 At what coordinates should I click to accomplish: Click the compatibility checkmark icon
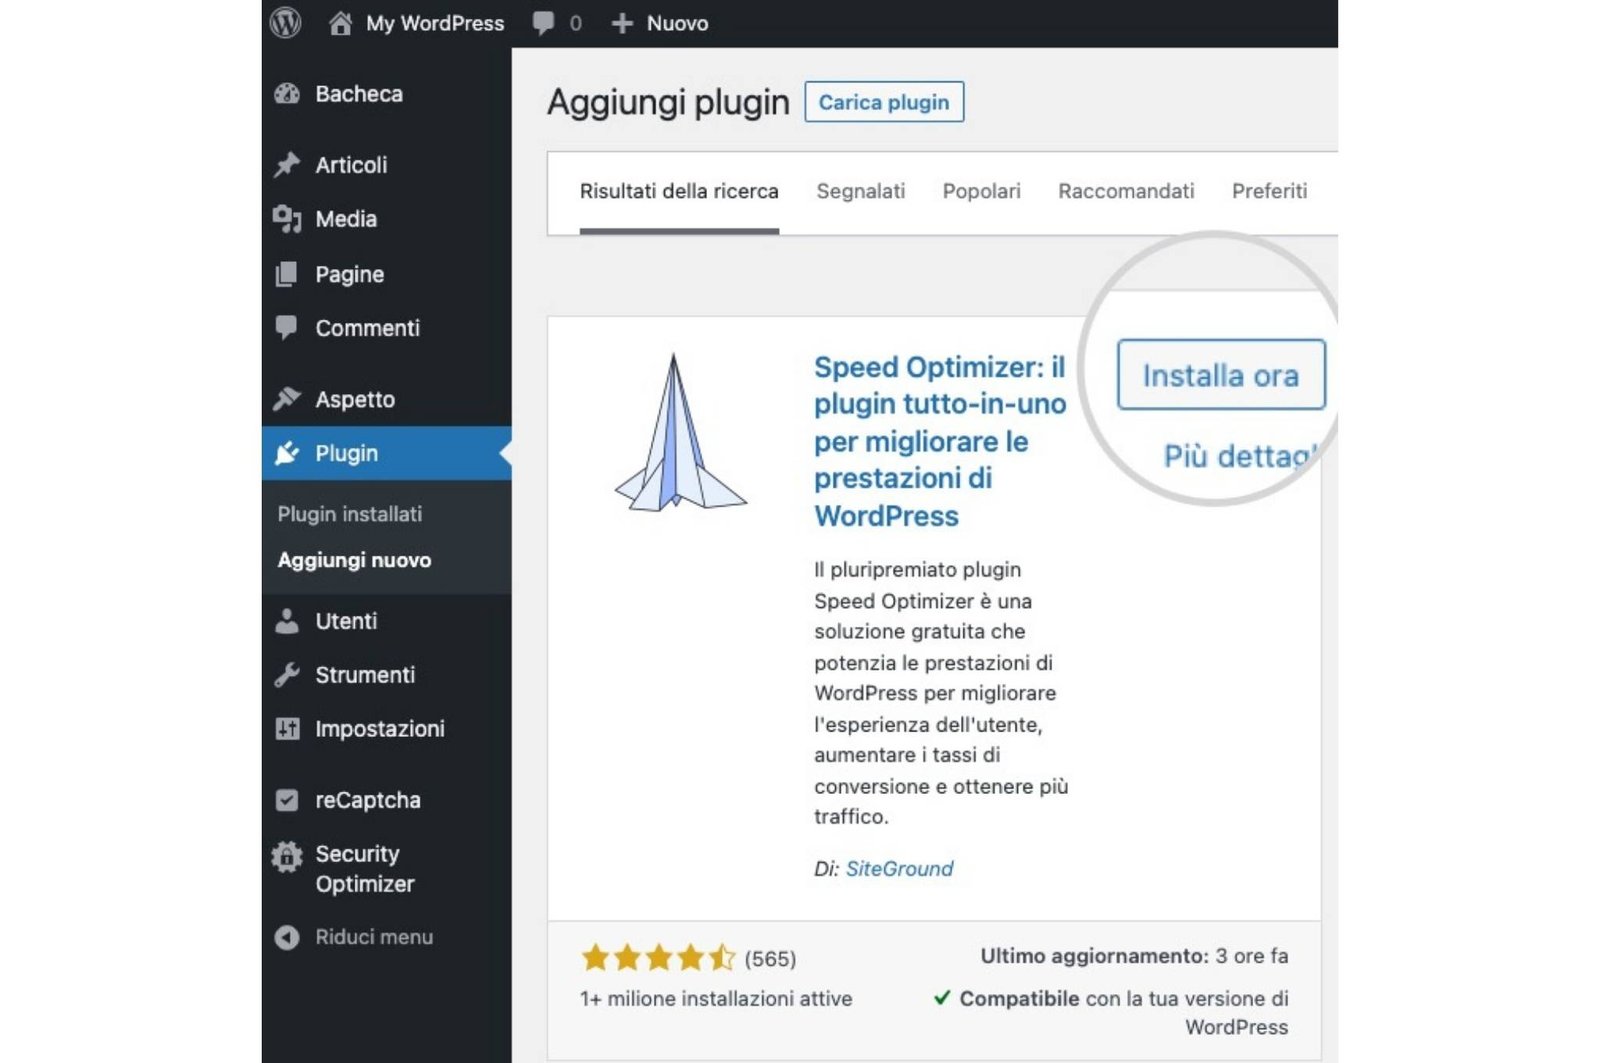pyautogui.click(x=941, y=997)
